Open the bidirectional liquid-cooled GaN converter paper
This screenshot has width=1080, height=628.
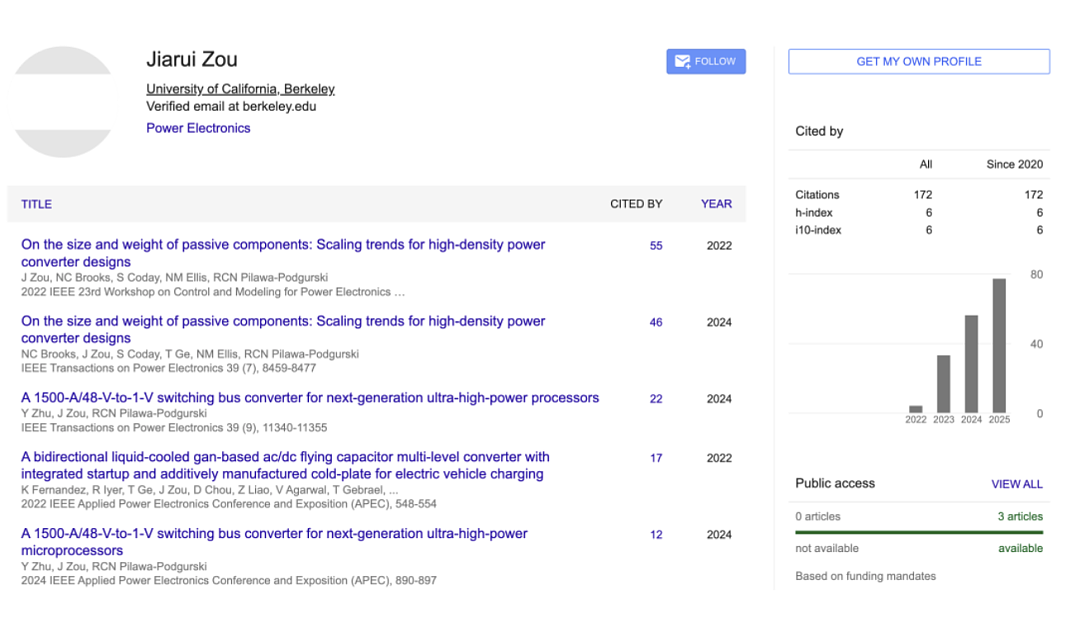[x=285, y=465]
